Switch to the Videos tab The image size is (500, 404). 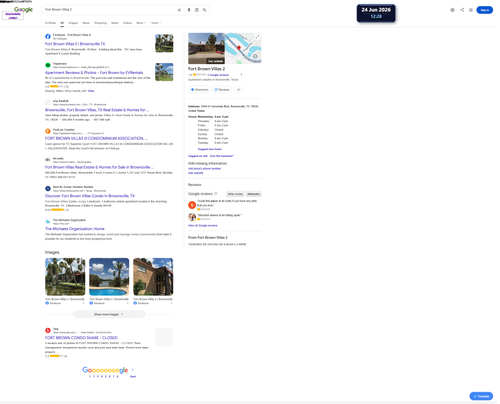[x=127, y=23]
